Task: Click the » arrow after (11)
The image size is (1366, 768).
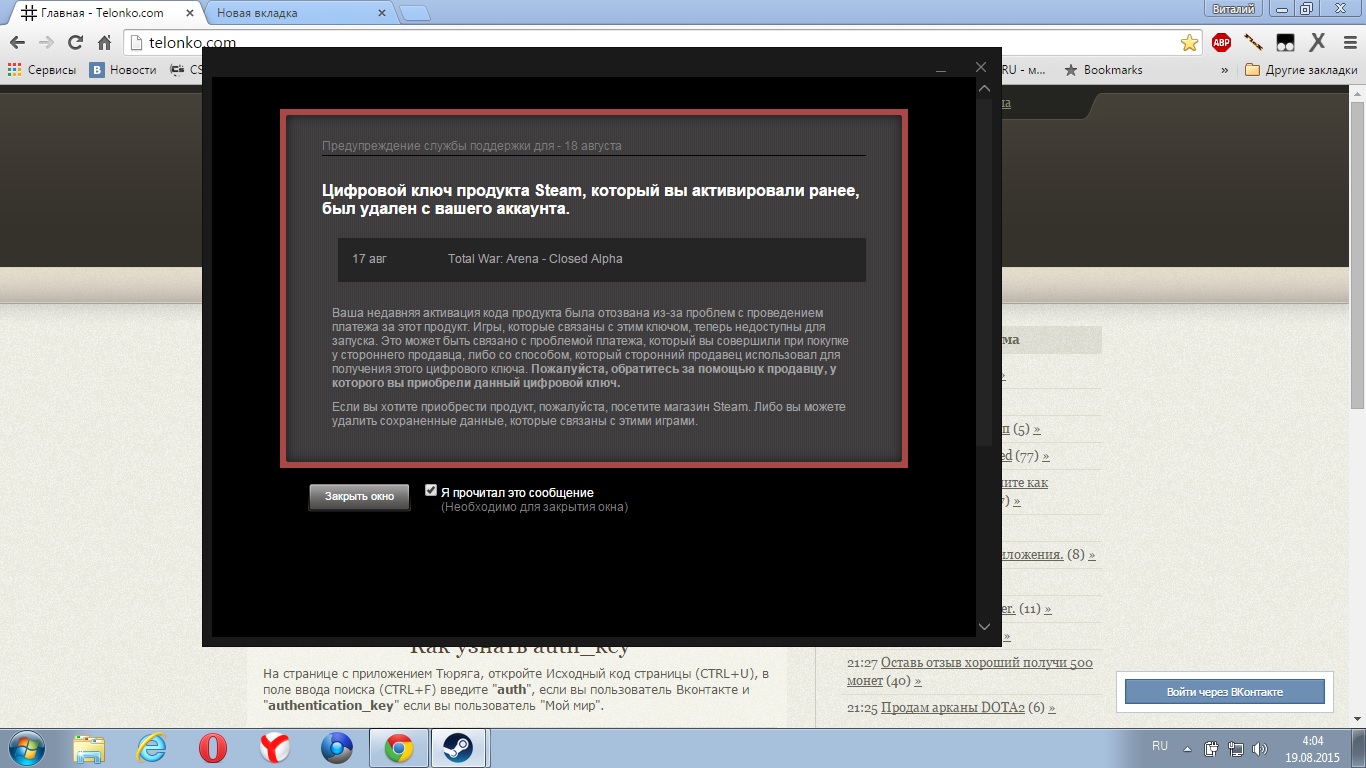Action: 1048,609
